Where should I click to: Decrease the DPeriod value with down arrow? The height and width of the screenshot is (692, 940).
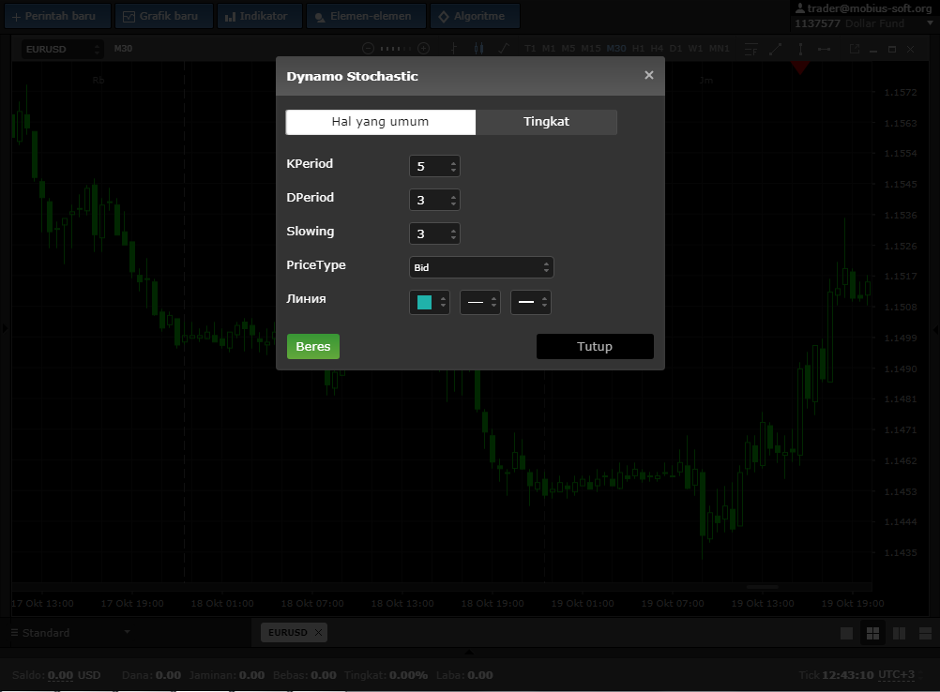[x=454, y=204]
